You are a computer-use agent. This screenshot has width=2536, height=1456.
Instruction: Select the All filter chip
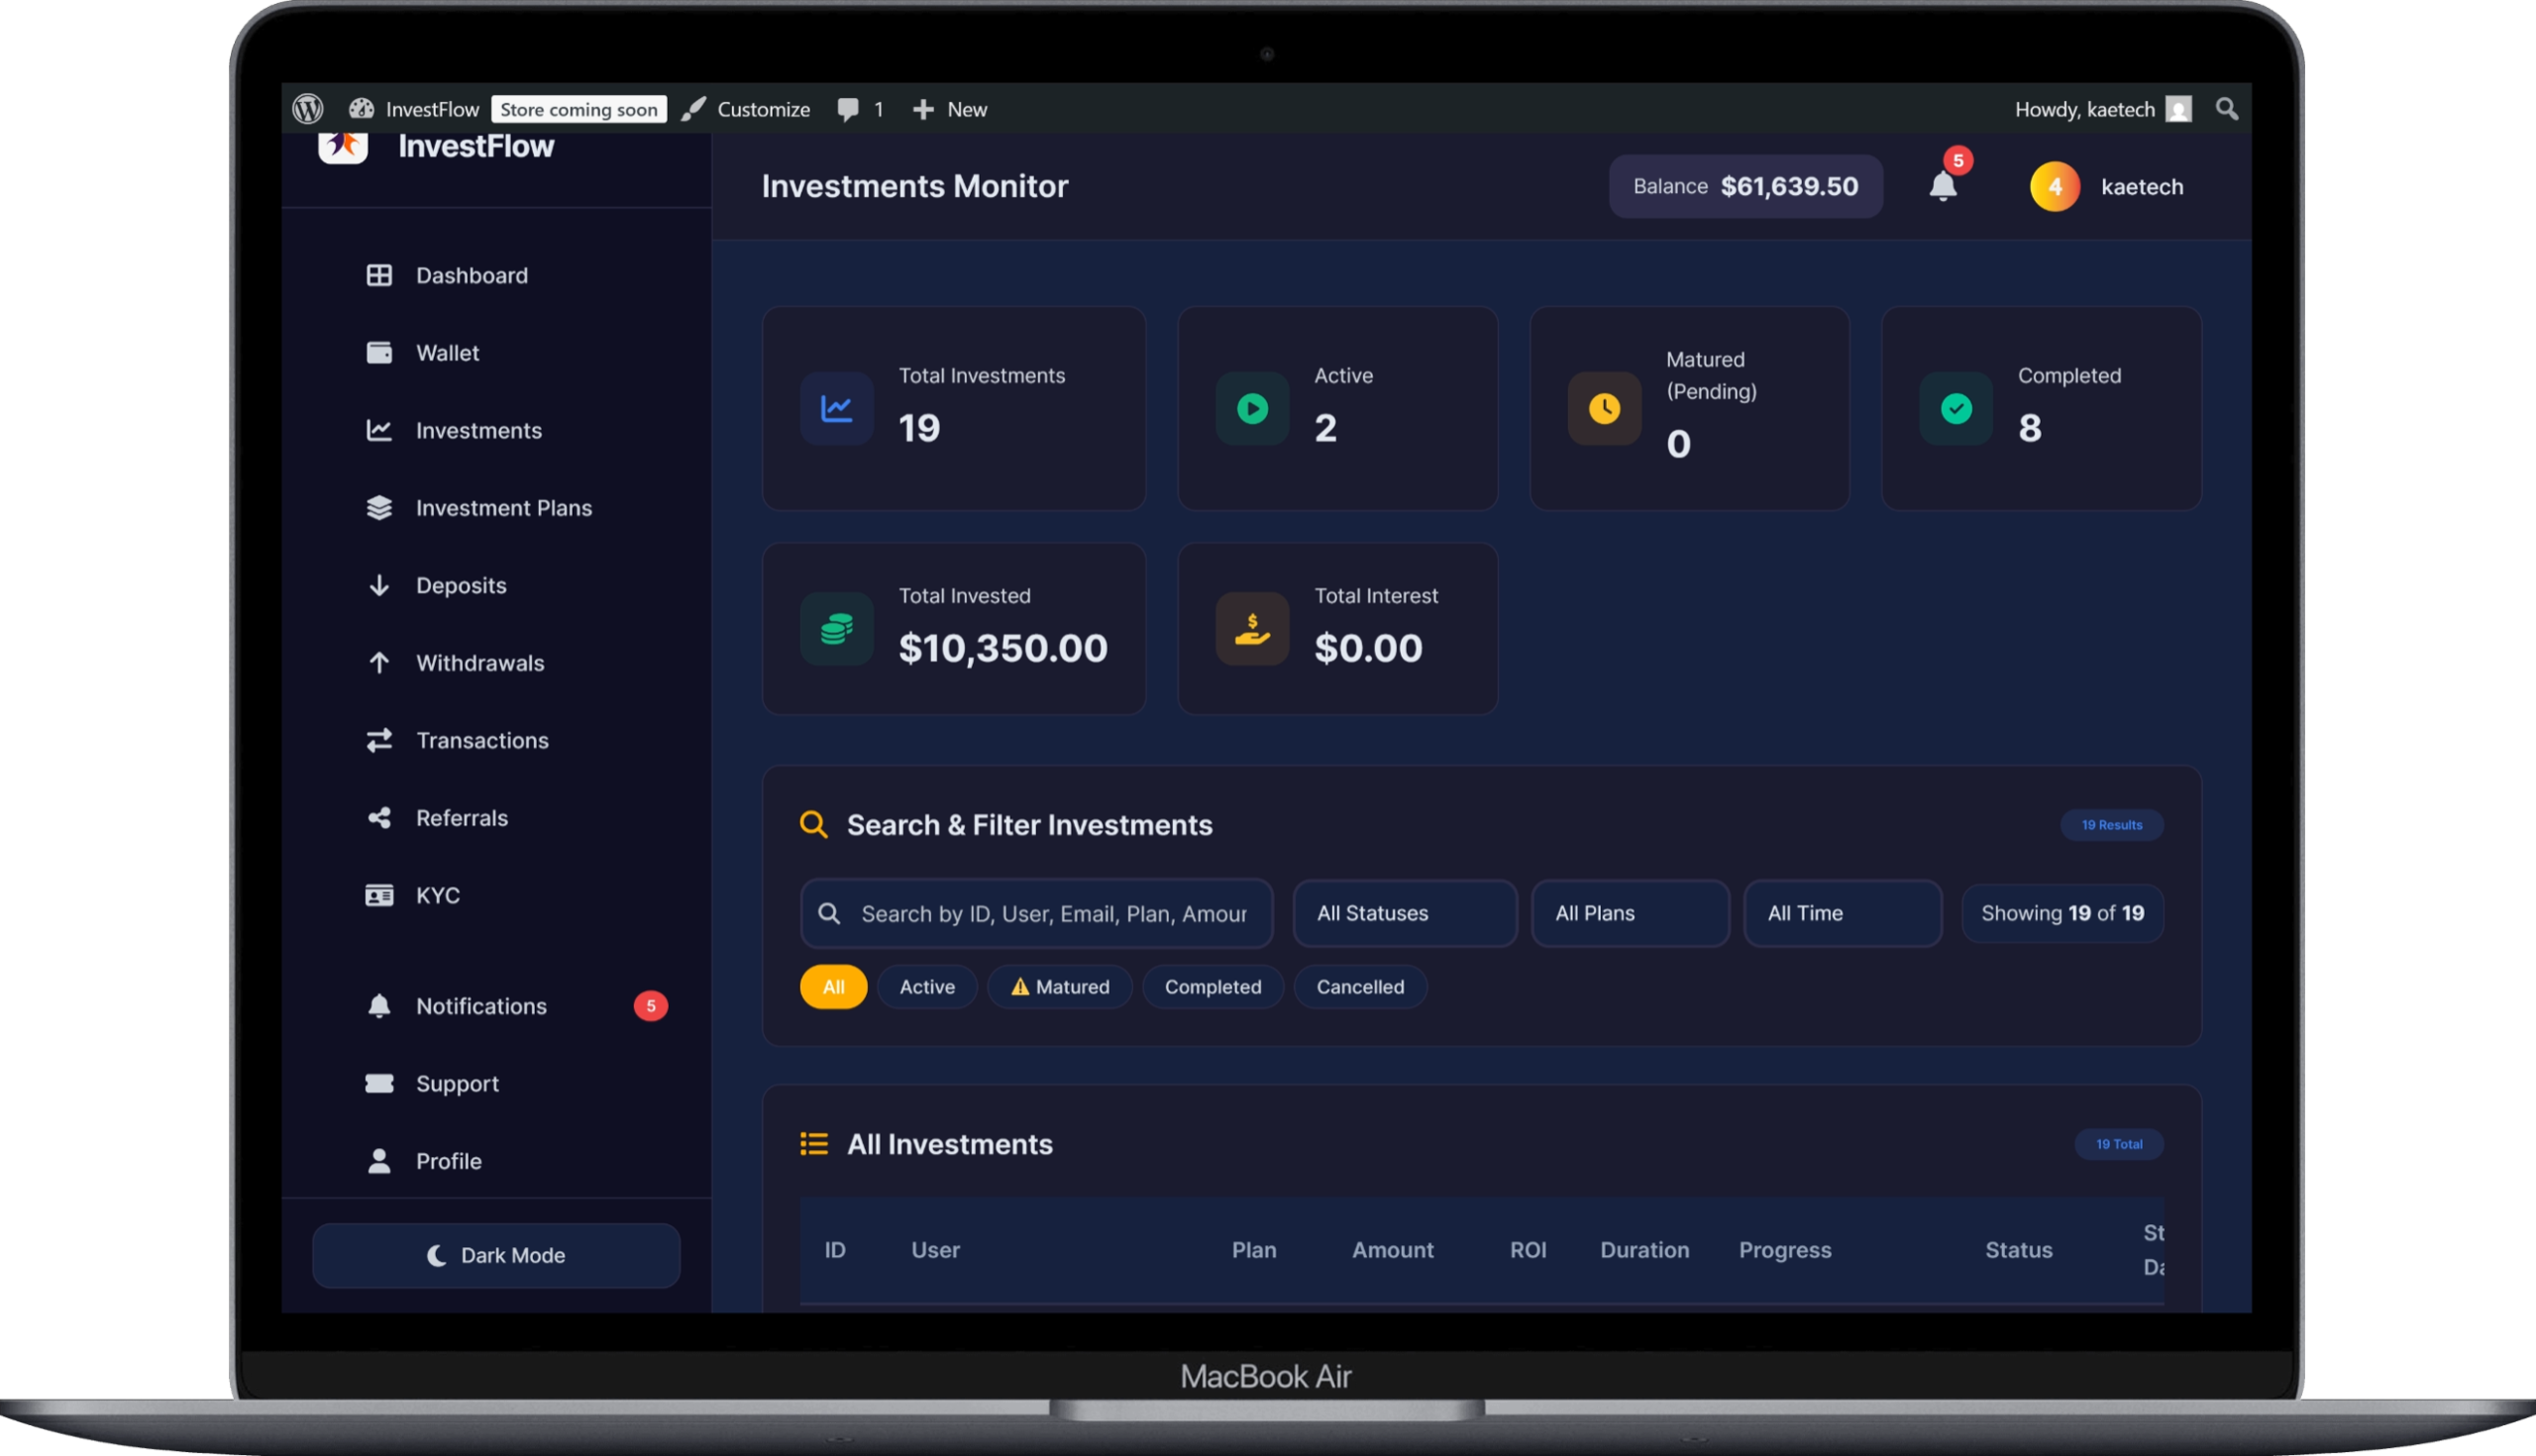[833, 987]
